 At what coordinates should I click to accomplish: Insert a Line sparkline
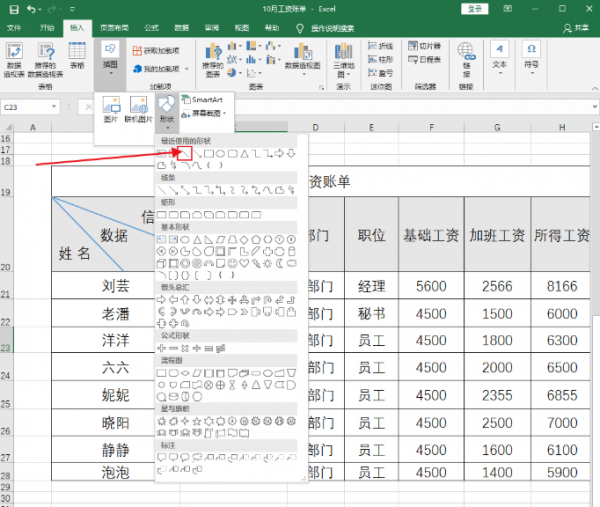[381, 46]
